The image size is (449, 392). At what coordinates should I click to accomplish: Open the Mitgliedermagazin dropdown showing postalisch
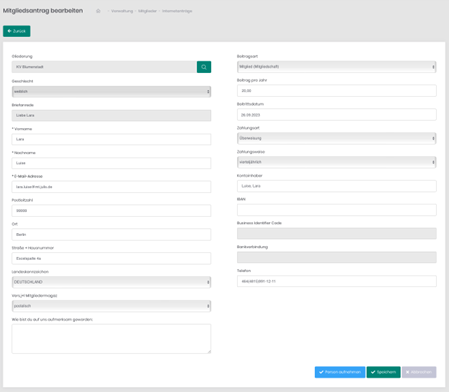pyautogui.click(x=111, y=306)
